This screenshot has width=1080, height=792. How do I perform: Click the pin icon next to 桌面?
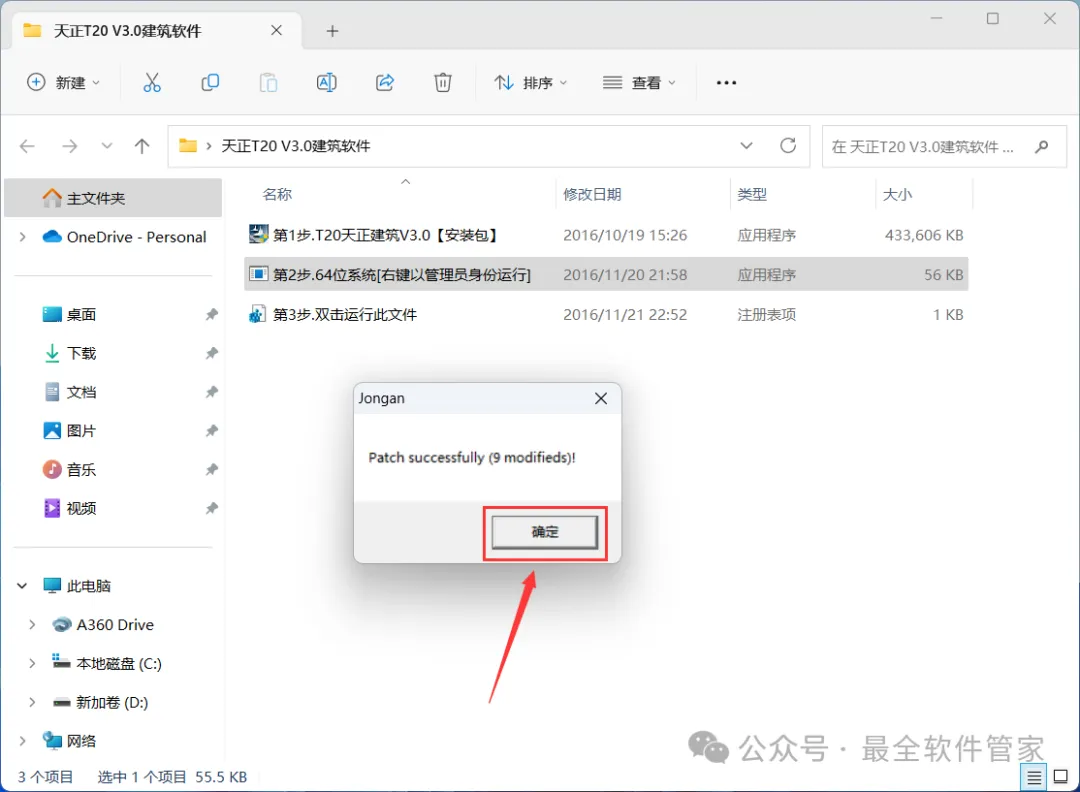pos(211,315)
